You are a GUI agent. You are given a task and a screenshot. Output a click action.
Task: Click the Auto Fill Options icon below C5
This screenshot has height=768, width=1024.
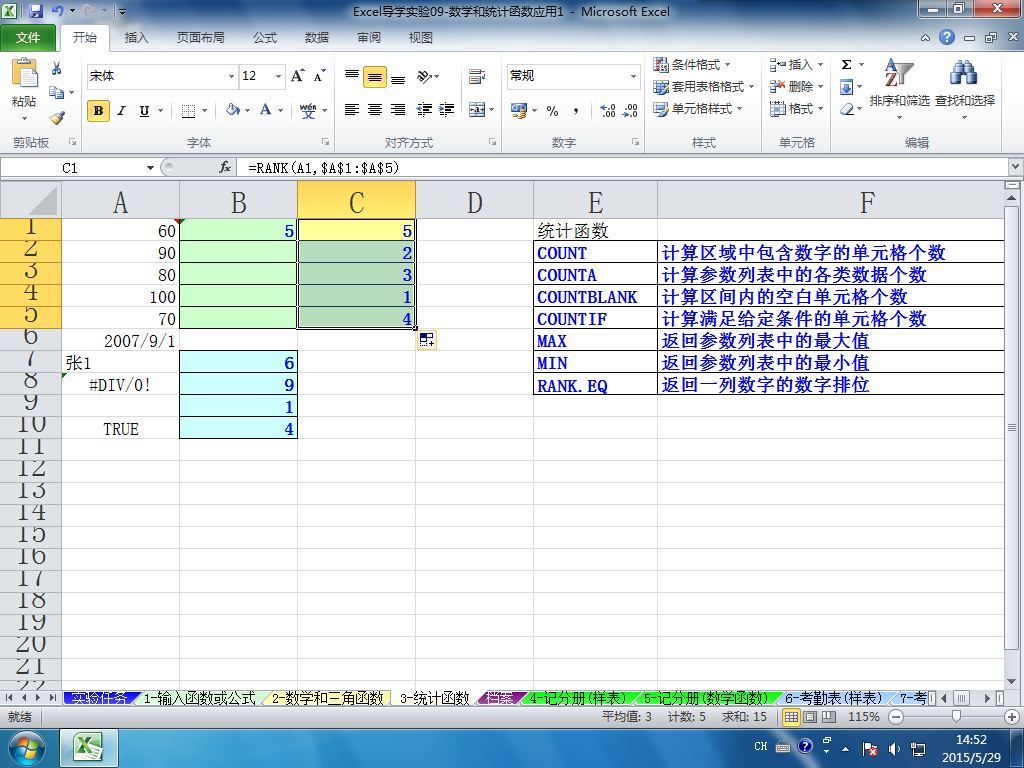(427, 340)
